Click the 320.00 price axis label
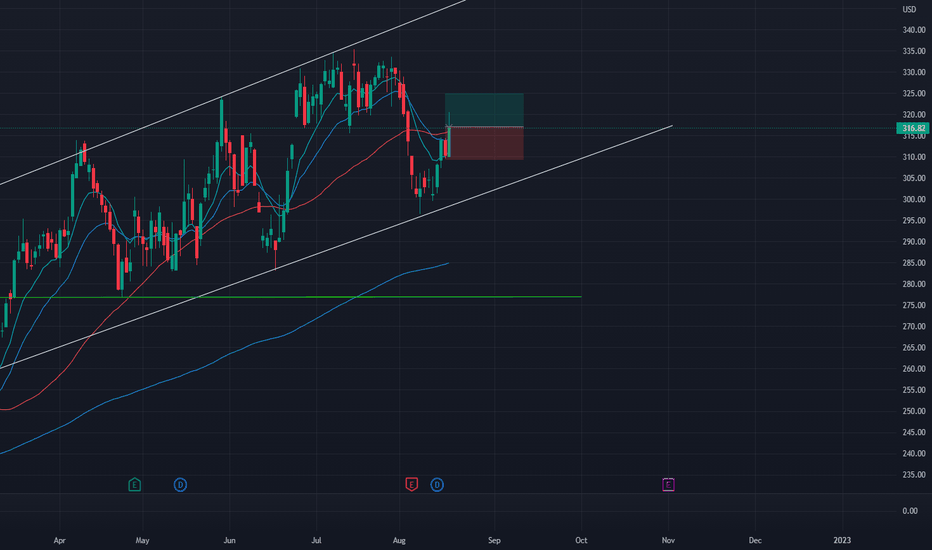The width and height of the screenshot is (932, 550). click(x=914, y=115)
